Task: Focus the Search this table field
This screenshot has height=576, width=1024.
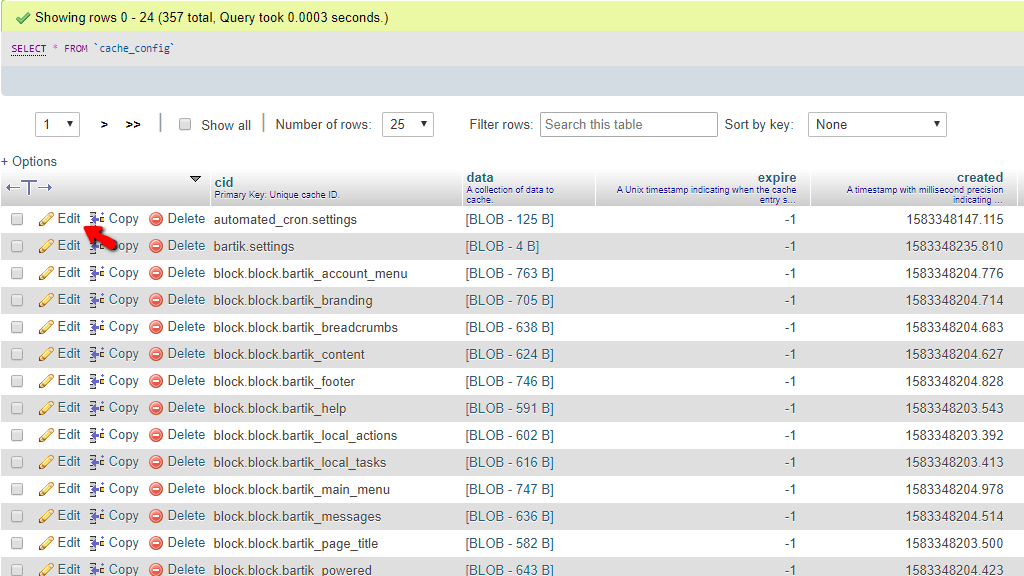Action: point(628,124)
